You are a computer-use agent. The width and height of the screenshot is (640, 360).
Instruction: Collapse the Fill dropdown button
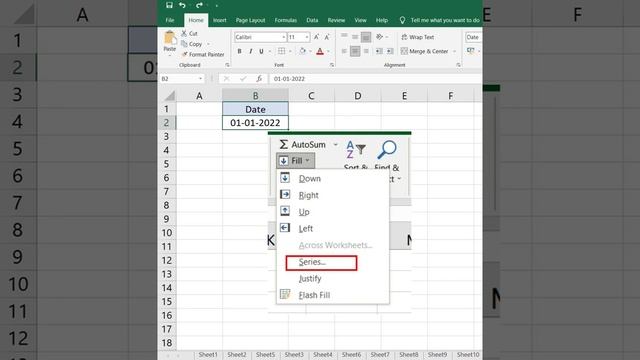295,161
